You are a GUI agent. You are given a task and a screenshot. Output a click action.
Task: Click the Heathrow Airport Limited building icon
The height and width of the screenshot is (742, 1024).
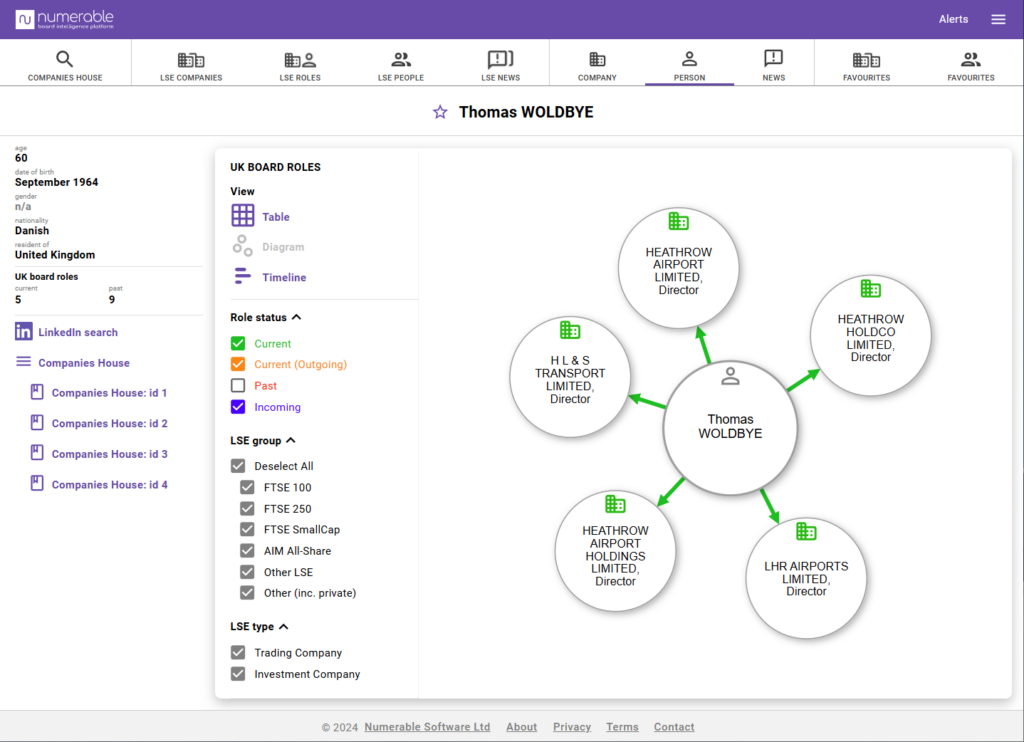tap(679, 221)
